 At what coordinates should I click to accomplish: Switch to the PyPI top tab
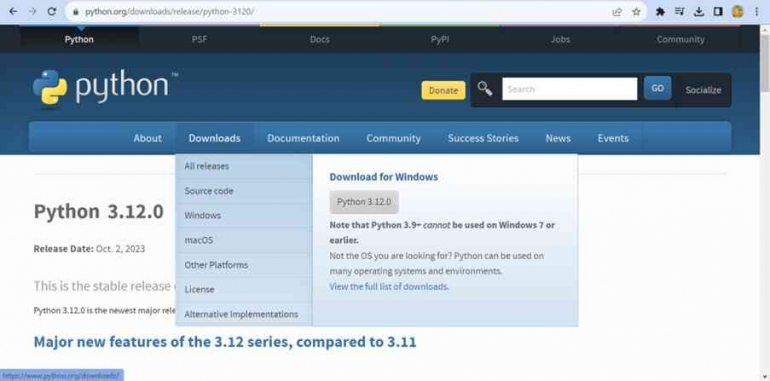pyautogui.click(x=440, y=39)
